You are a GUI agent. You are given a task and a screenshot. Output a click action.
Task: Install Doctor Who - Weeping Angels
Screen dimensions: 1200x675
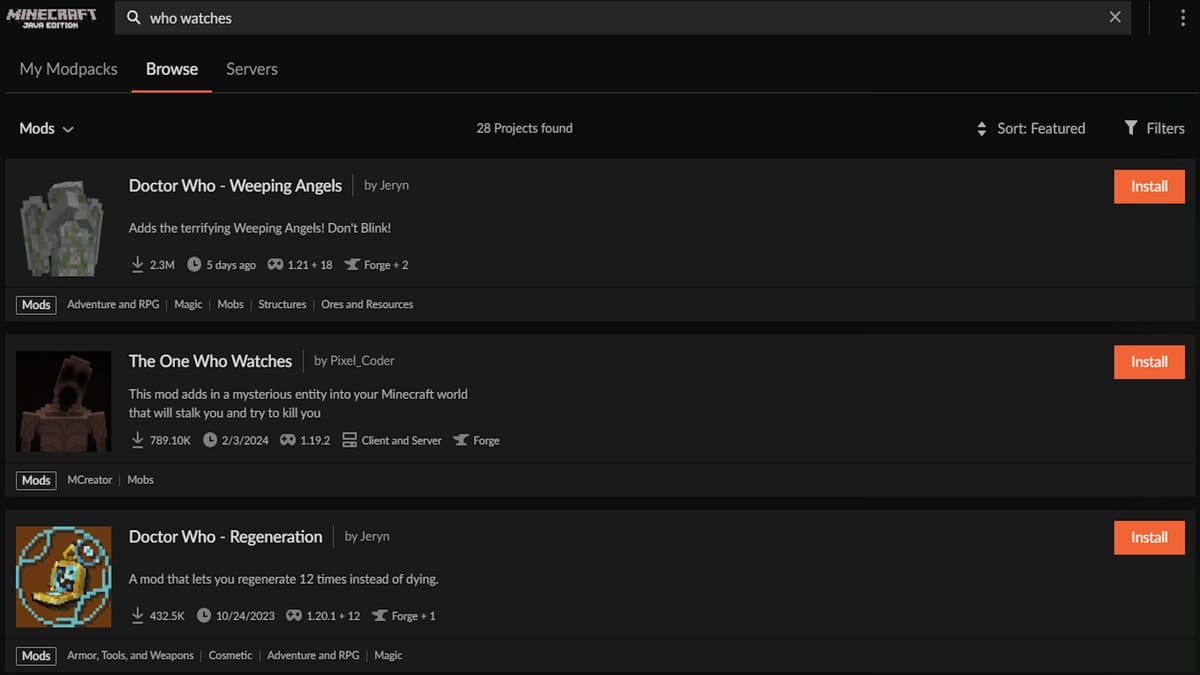(x=1148, y=186)
